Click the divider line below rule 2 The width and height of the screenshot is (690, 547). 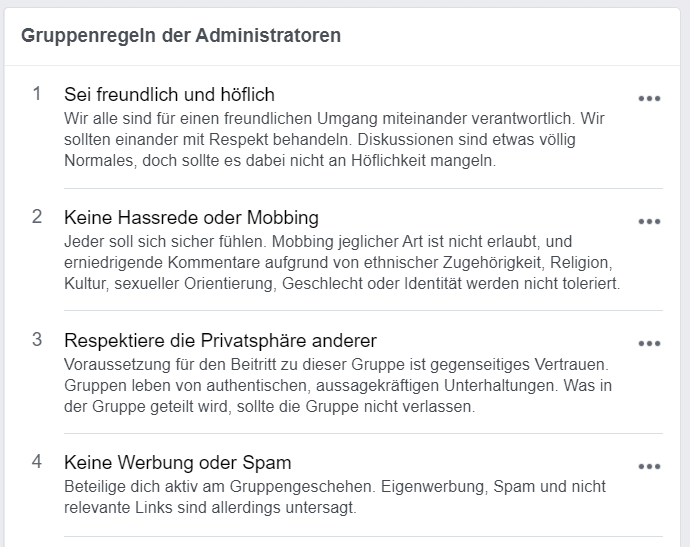363,310
